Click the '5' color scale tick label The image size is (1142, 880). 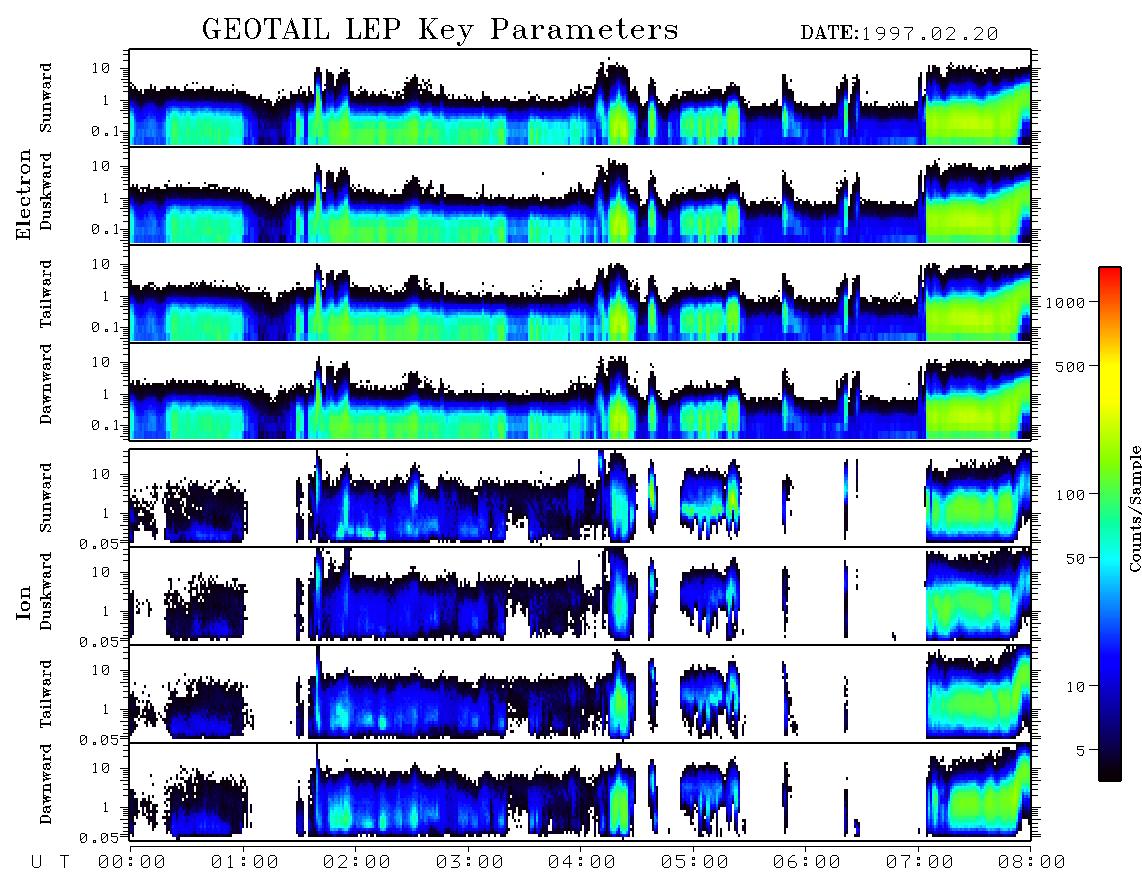point(1080,750)
